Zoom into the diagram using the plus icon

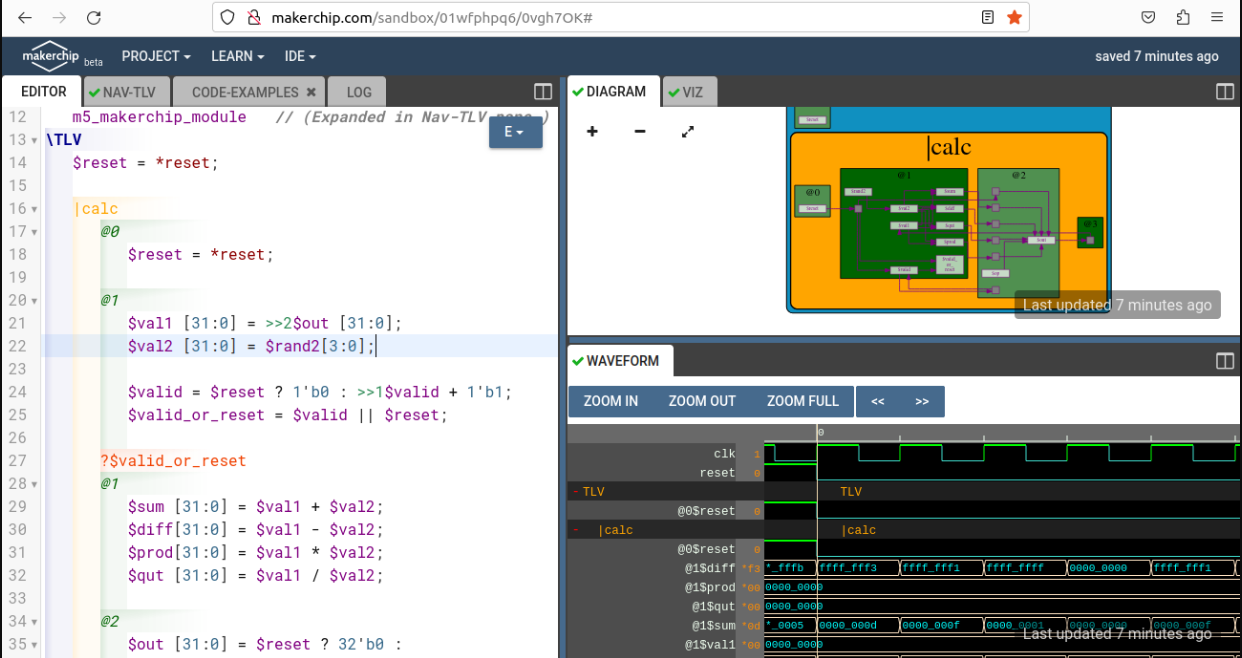pyautogui.click(x=592, y=131)
